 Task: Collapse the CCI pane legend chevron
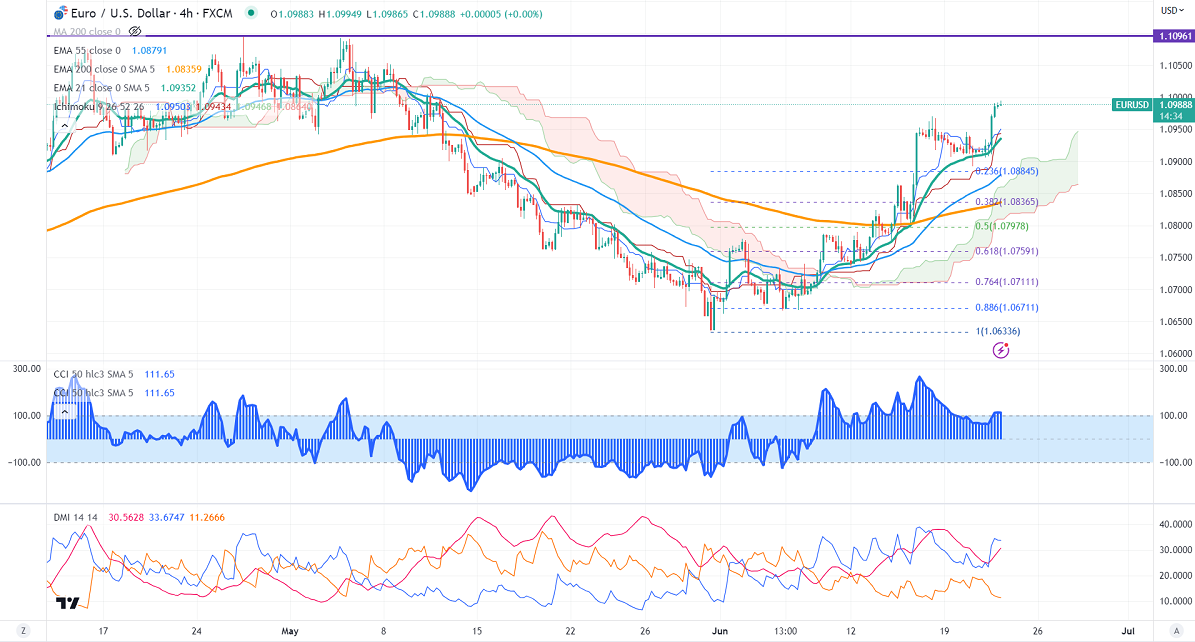(x=65, y=412)
